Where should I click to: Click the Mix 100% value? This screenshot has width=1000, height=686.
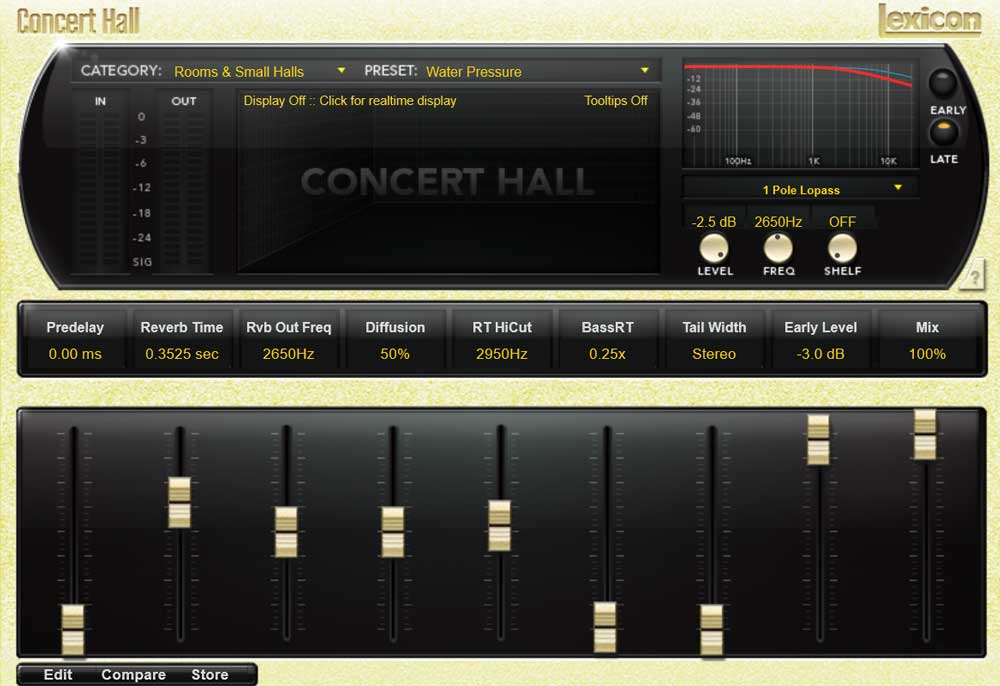coord(927,354)
